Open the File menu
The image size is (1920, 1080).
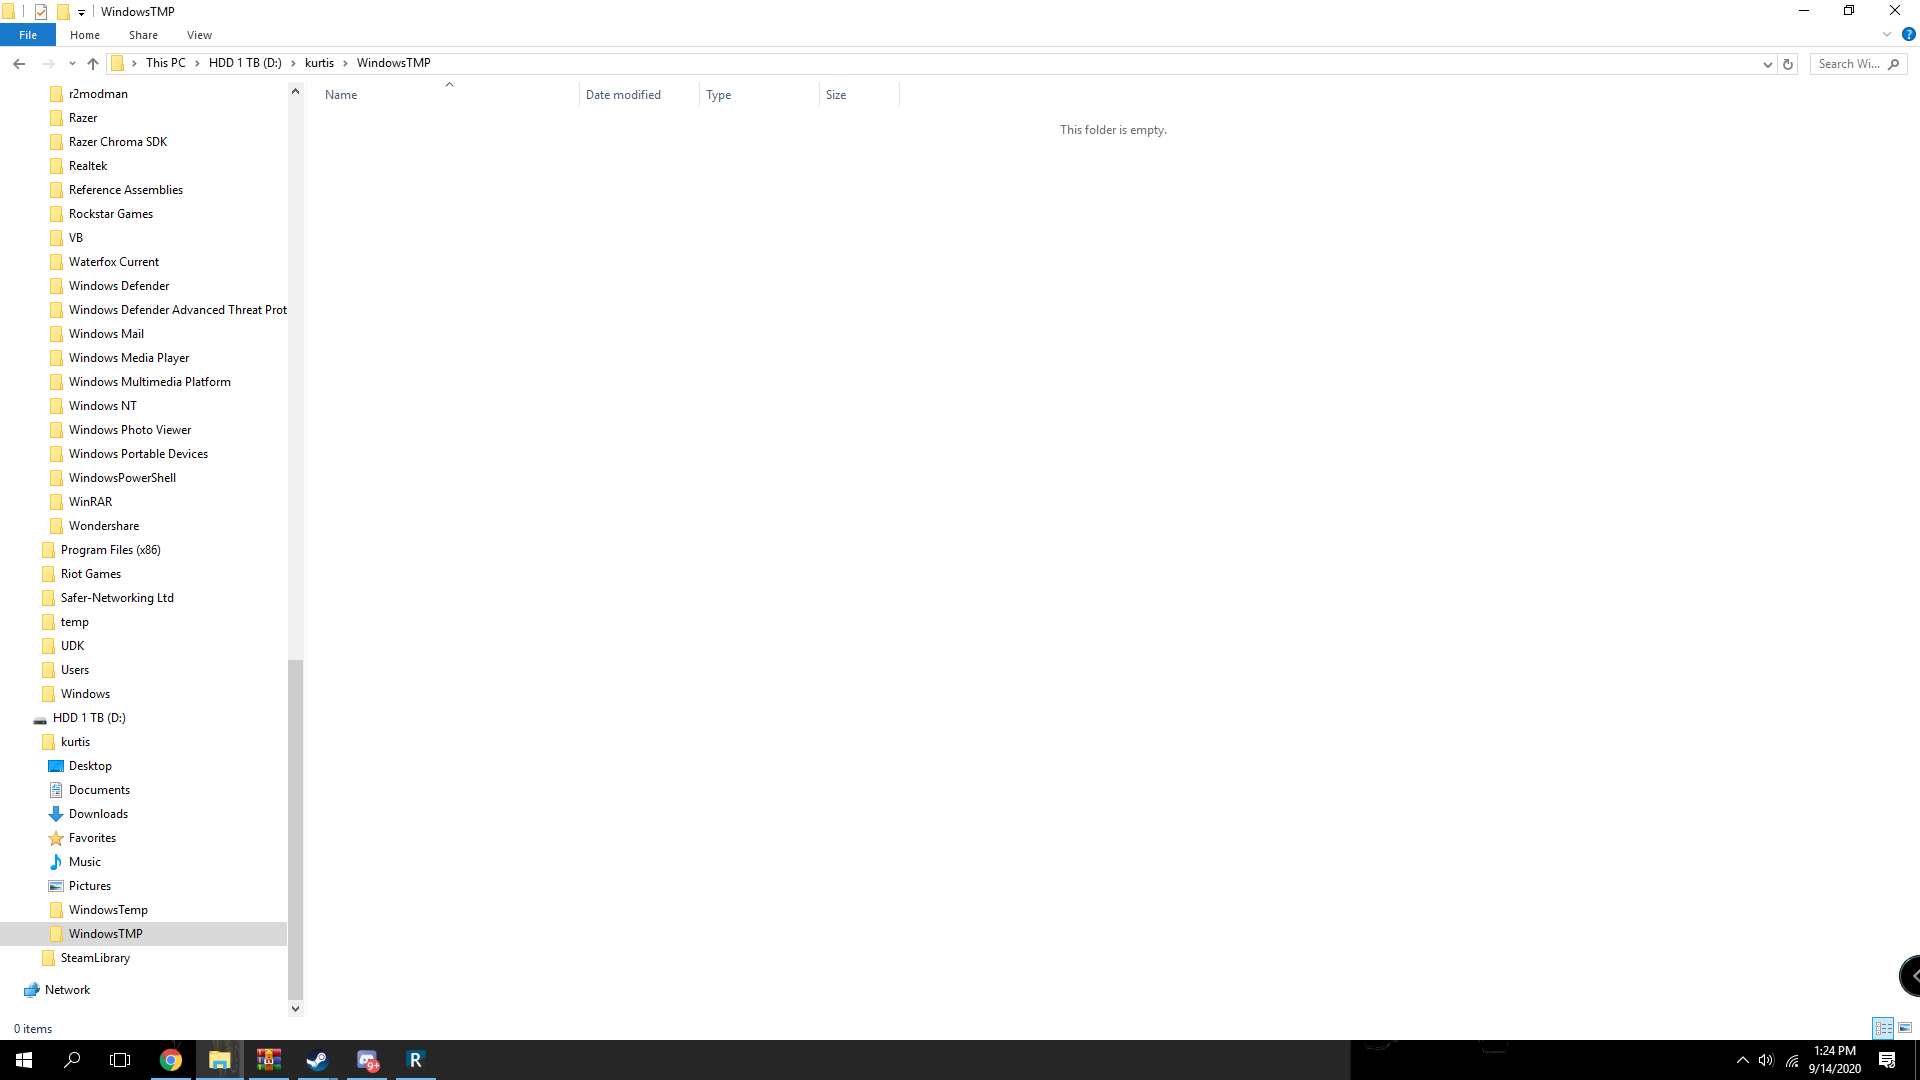click(27, 34)
